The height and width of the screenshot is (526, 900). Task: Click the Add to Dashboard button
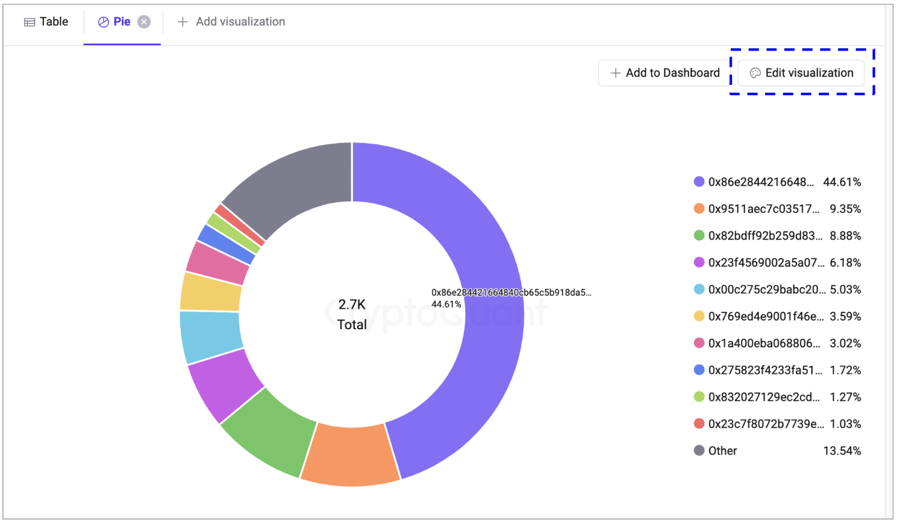click(x=664, y=73)
